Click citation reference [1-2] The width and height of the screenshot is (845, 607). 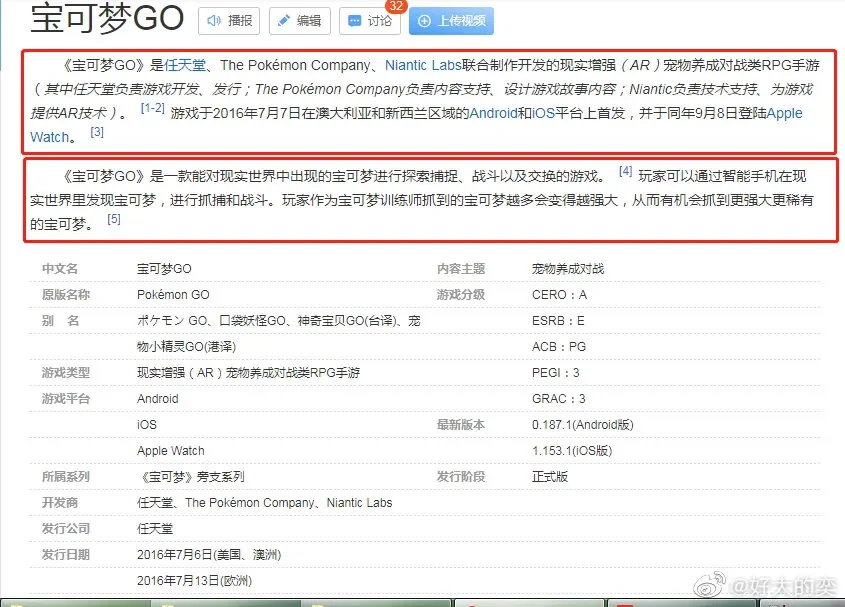(x=152, y=108)
